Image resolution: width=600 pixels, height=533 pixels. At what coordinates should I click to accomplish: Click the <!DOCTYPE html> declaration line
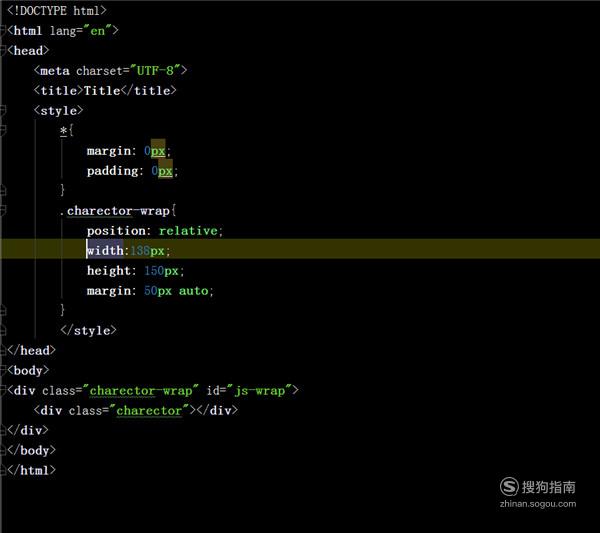pos(57,10)
